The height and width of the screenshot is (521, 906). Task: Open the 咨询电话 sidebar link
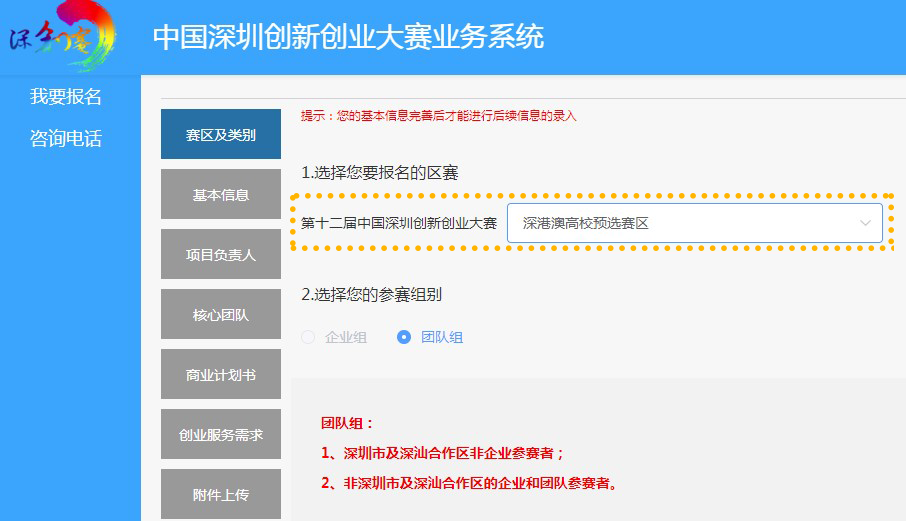tap(66, 139)
